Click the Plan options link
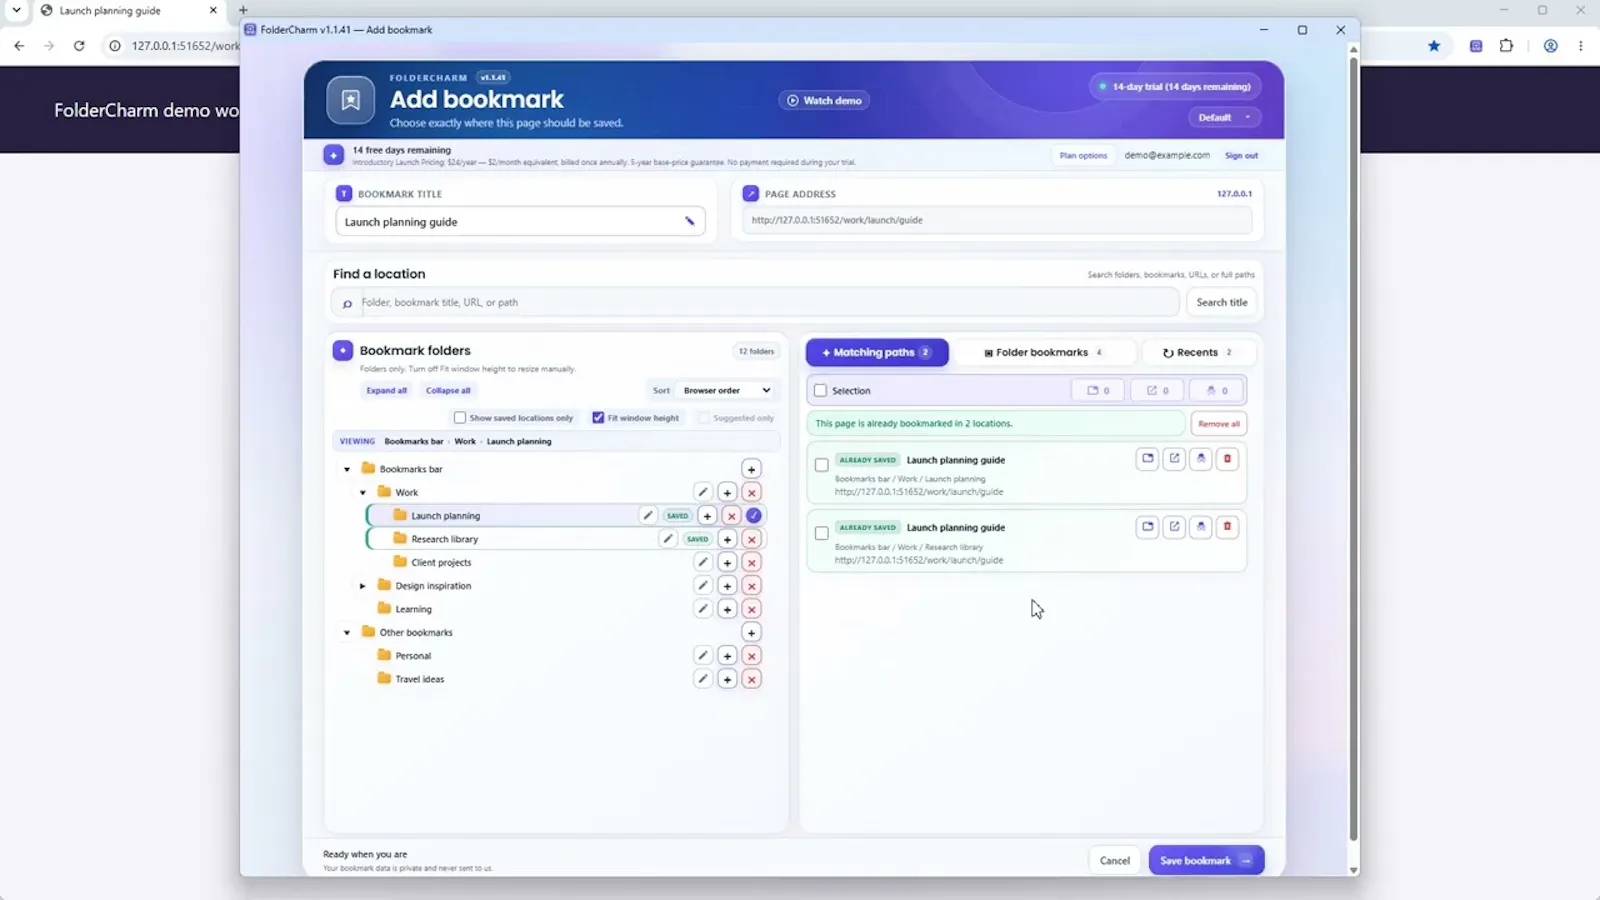Image resolution: width=1600 pixels, height=900 pixels. tap(1083, 156)
